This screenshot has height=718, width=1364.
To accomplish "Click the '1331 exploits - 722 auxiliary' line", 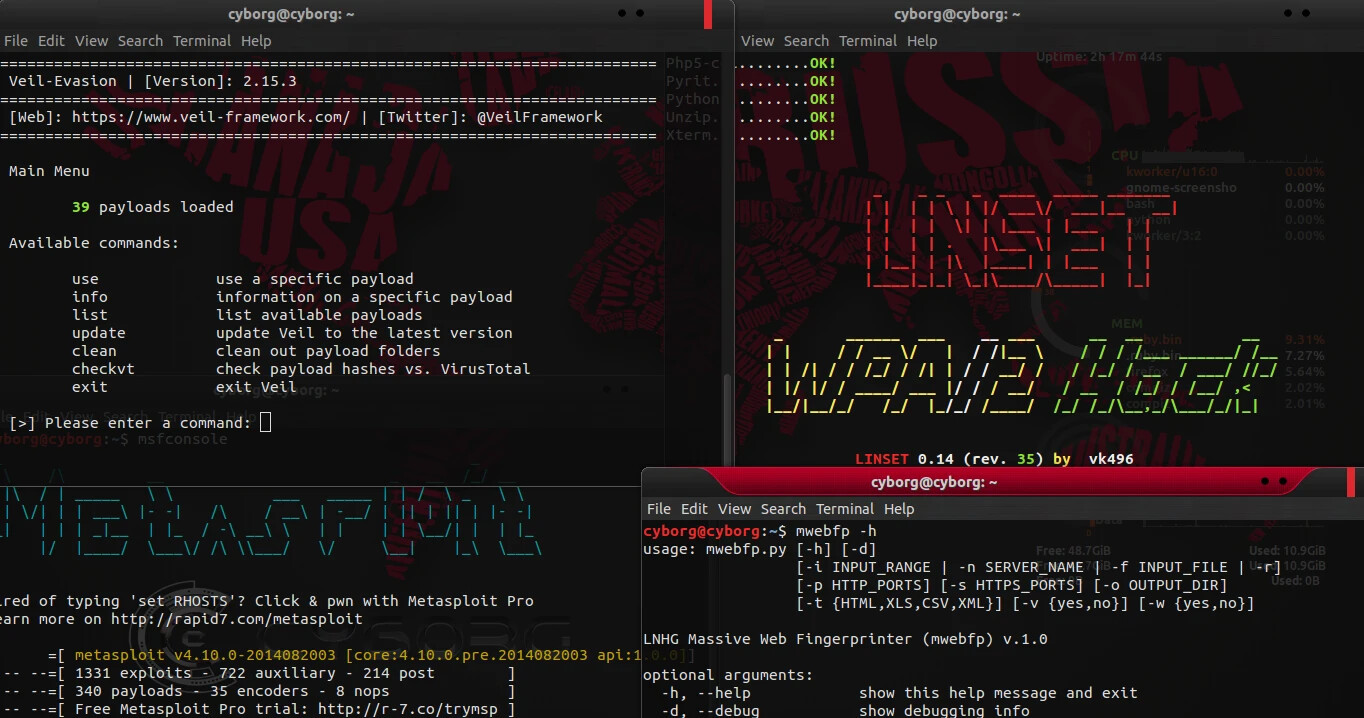I will [x=255, y=673].
